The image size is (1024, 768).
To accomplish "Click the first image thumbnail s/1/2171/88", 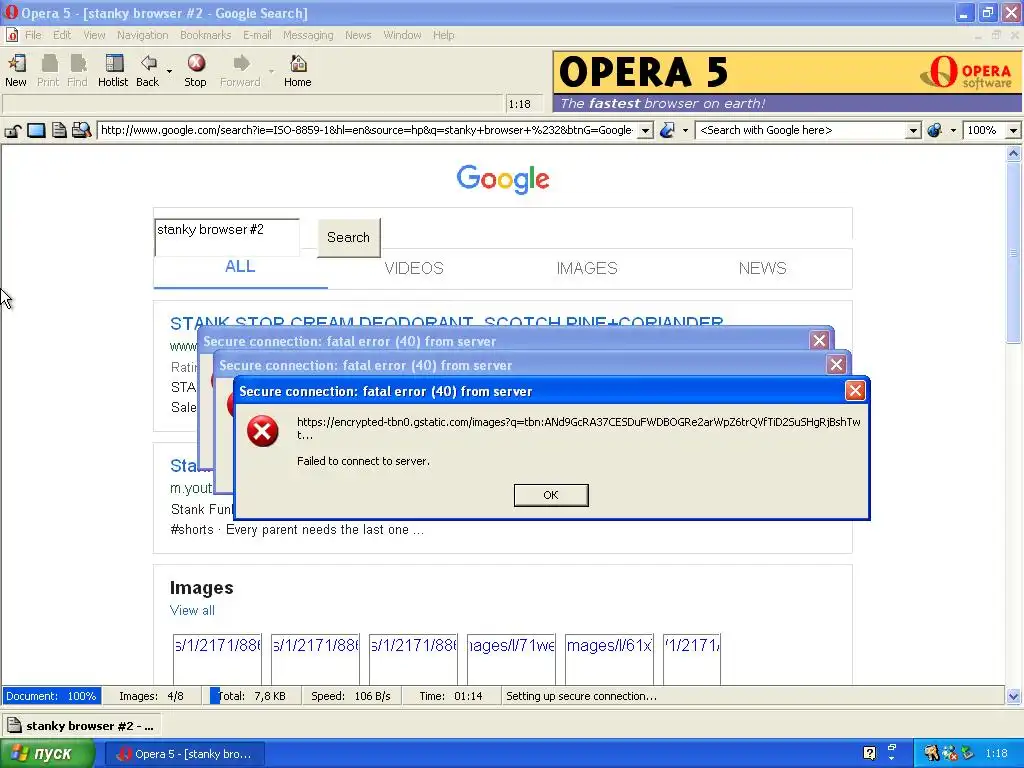I will click(217, 658).
